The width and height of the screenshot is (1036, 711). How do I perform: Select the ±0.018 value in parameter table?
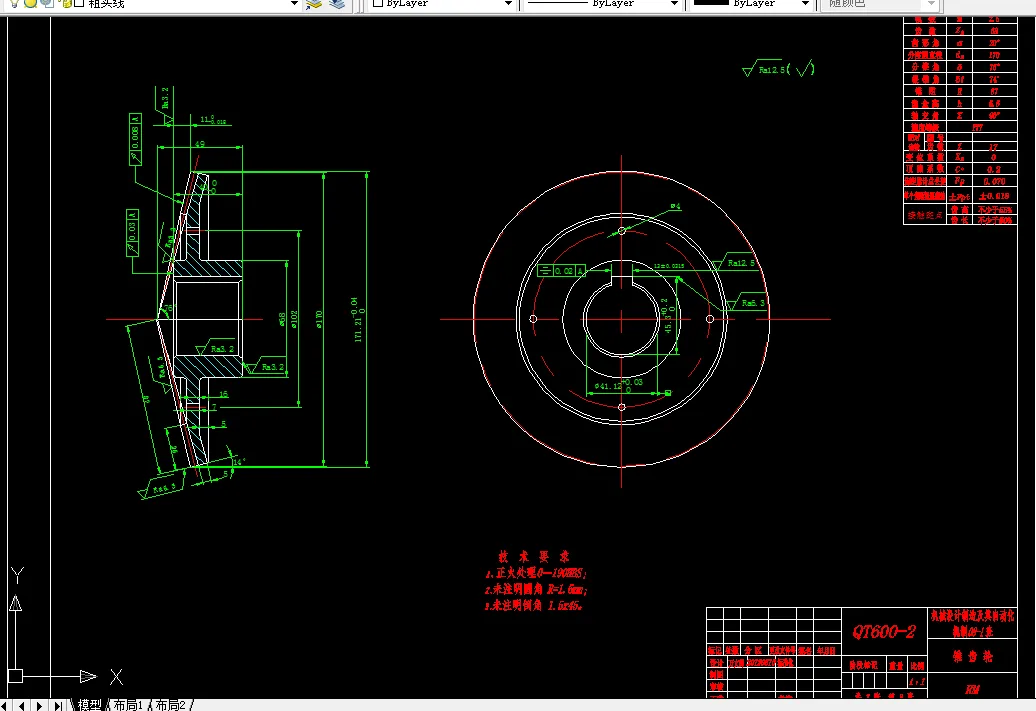[994, 196]
